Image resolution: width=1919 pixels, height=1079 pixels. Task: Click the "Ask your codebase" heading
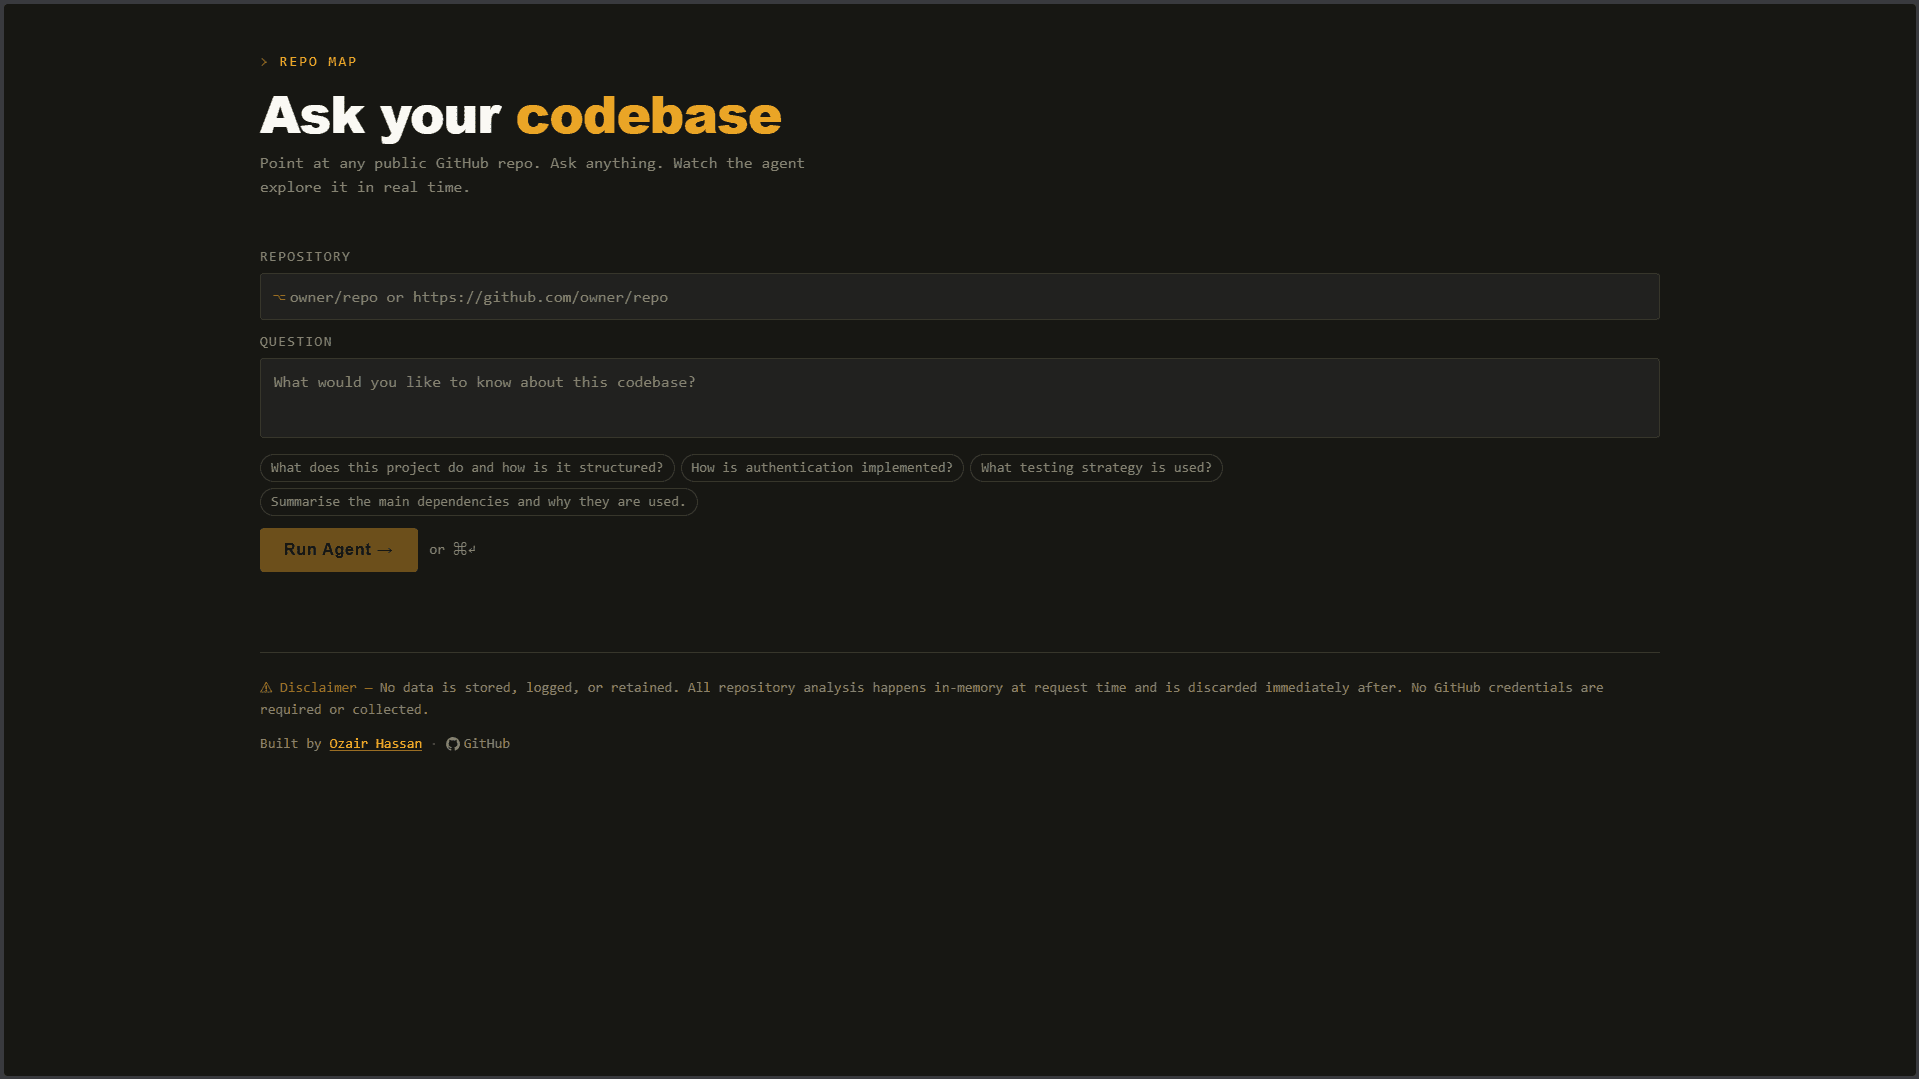pyautogui.click(x=520, y=116)
